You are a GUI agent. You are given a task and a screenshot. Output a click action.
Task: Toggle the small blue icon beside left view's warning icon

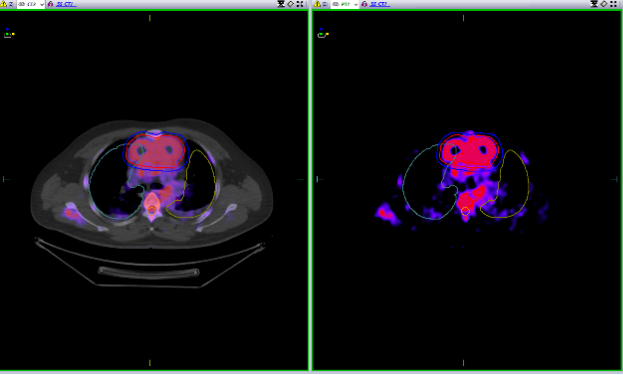11,4
